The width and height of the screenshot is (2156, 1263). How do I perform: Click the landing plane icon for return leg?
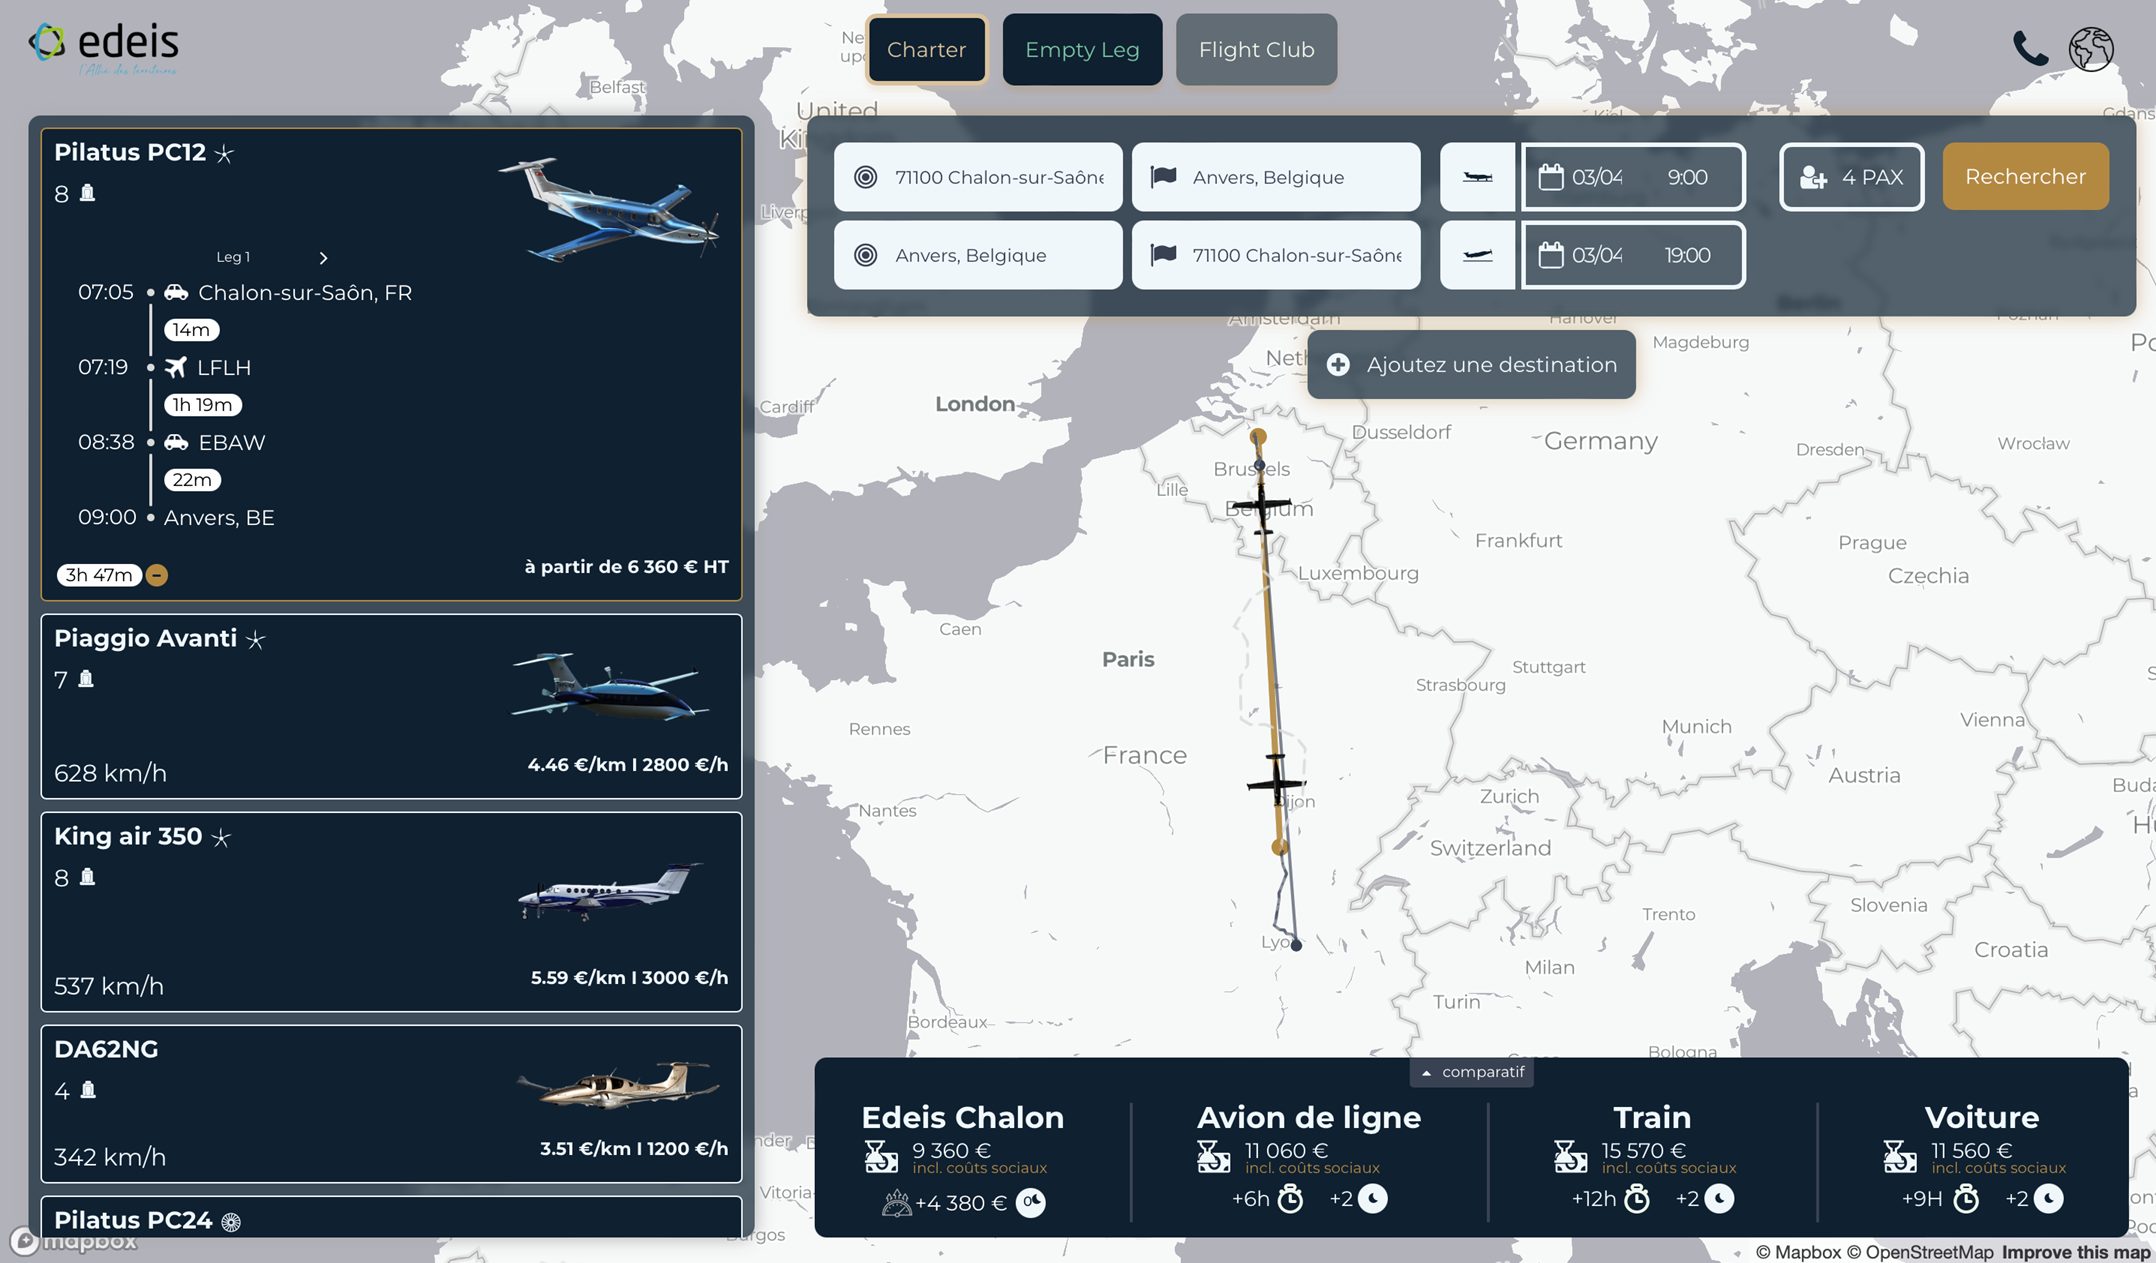click(1477, 255)
